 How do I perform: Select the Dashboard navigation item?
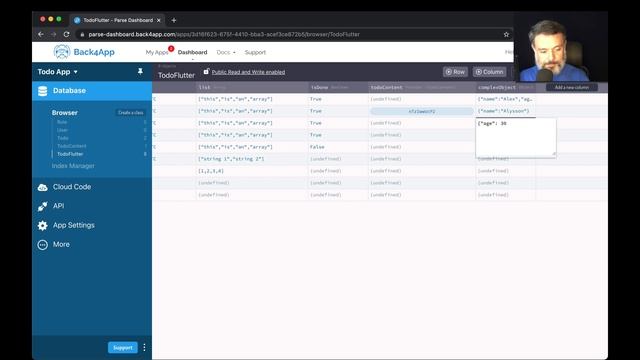pyautogui.click(x=192, y=52)
